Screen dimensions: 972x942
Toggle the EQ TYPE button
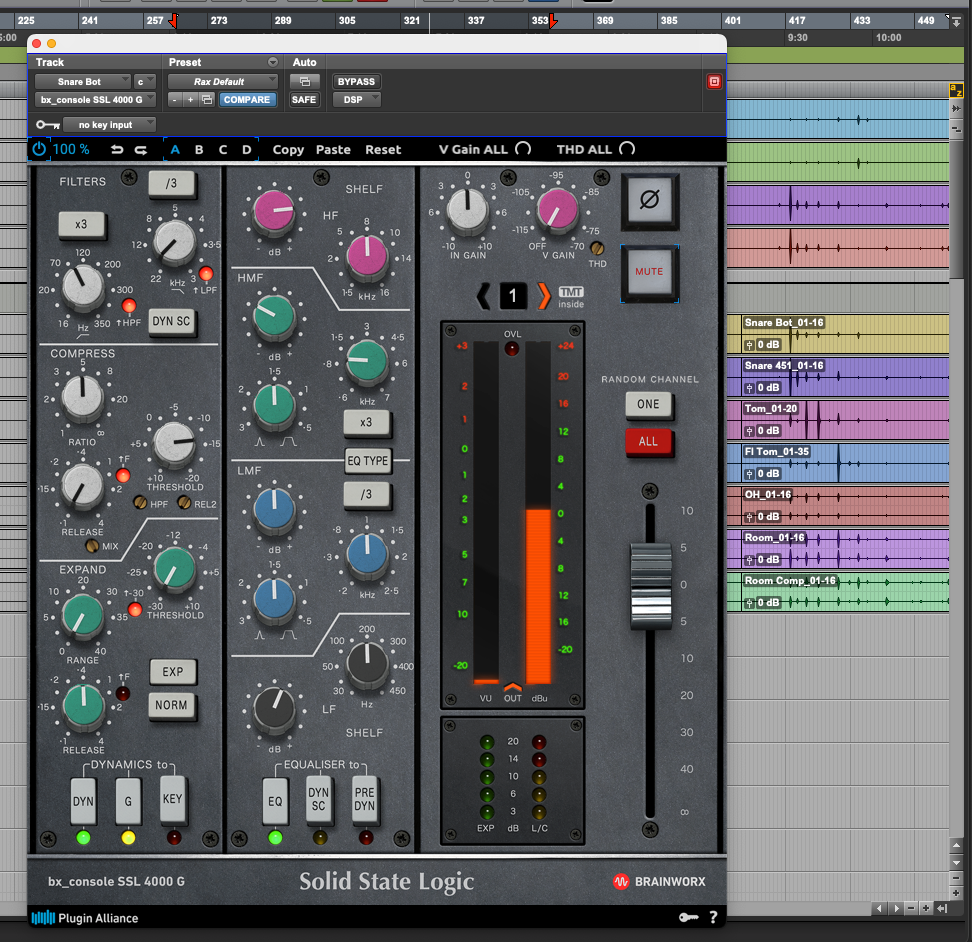(368, 461)
